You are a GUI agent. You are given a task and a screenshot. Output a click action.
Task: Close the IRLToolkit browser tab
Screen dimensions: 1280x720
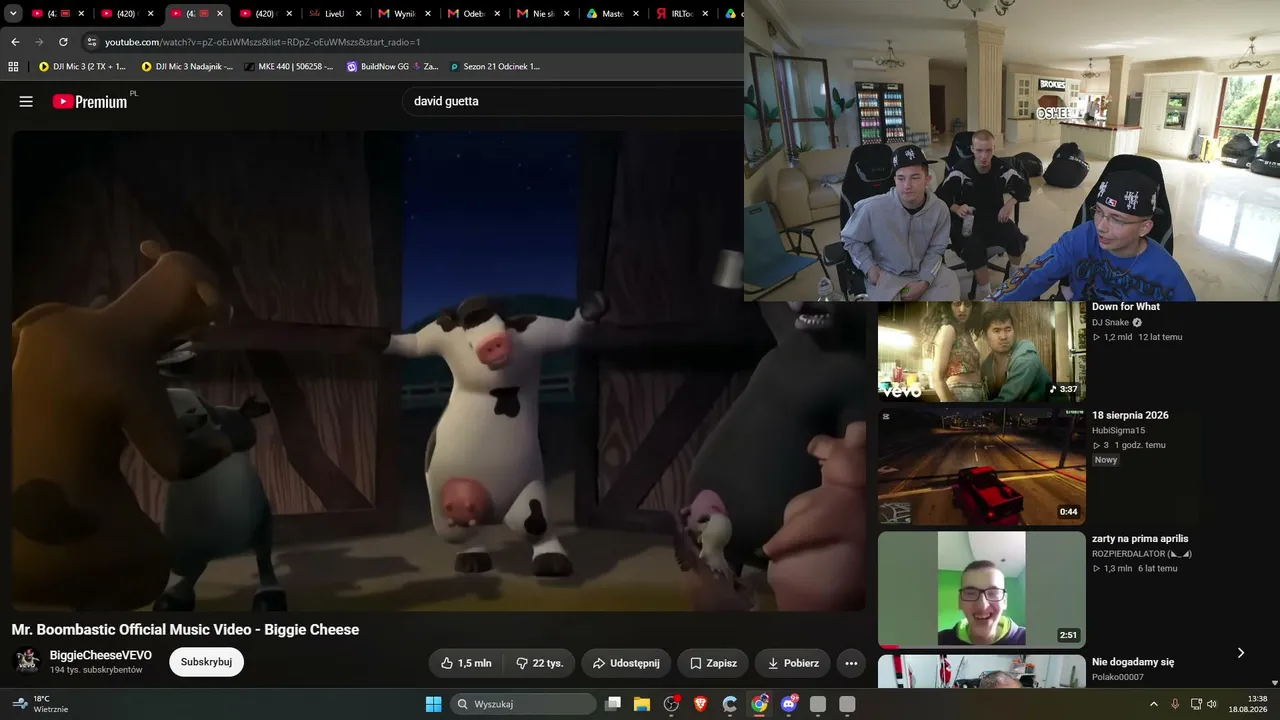pos(706,14)
